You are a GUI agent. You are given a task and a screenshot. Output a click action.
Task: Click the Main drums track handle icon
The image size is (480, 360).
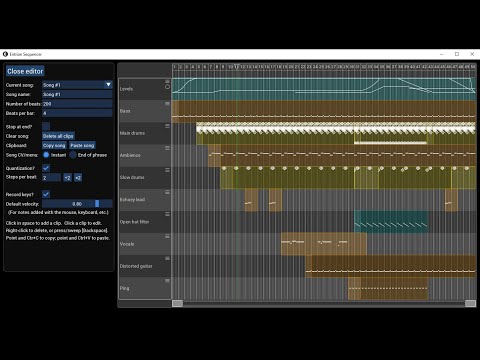pos(167,126)
